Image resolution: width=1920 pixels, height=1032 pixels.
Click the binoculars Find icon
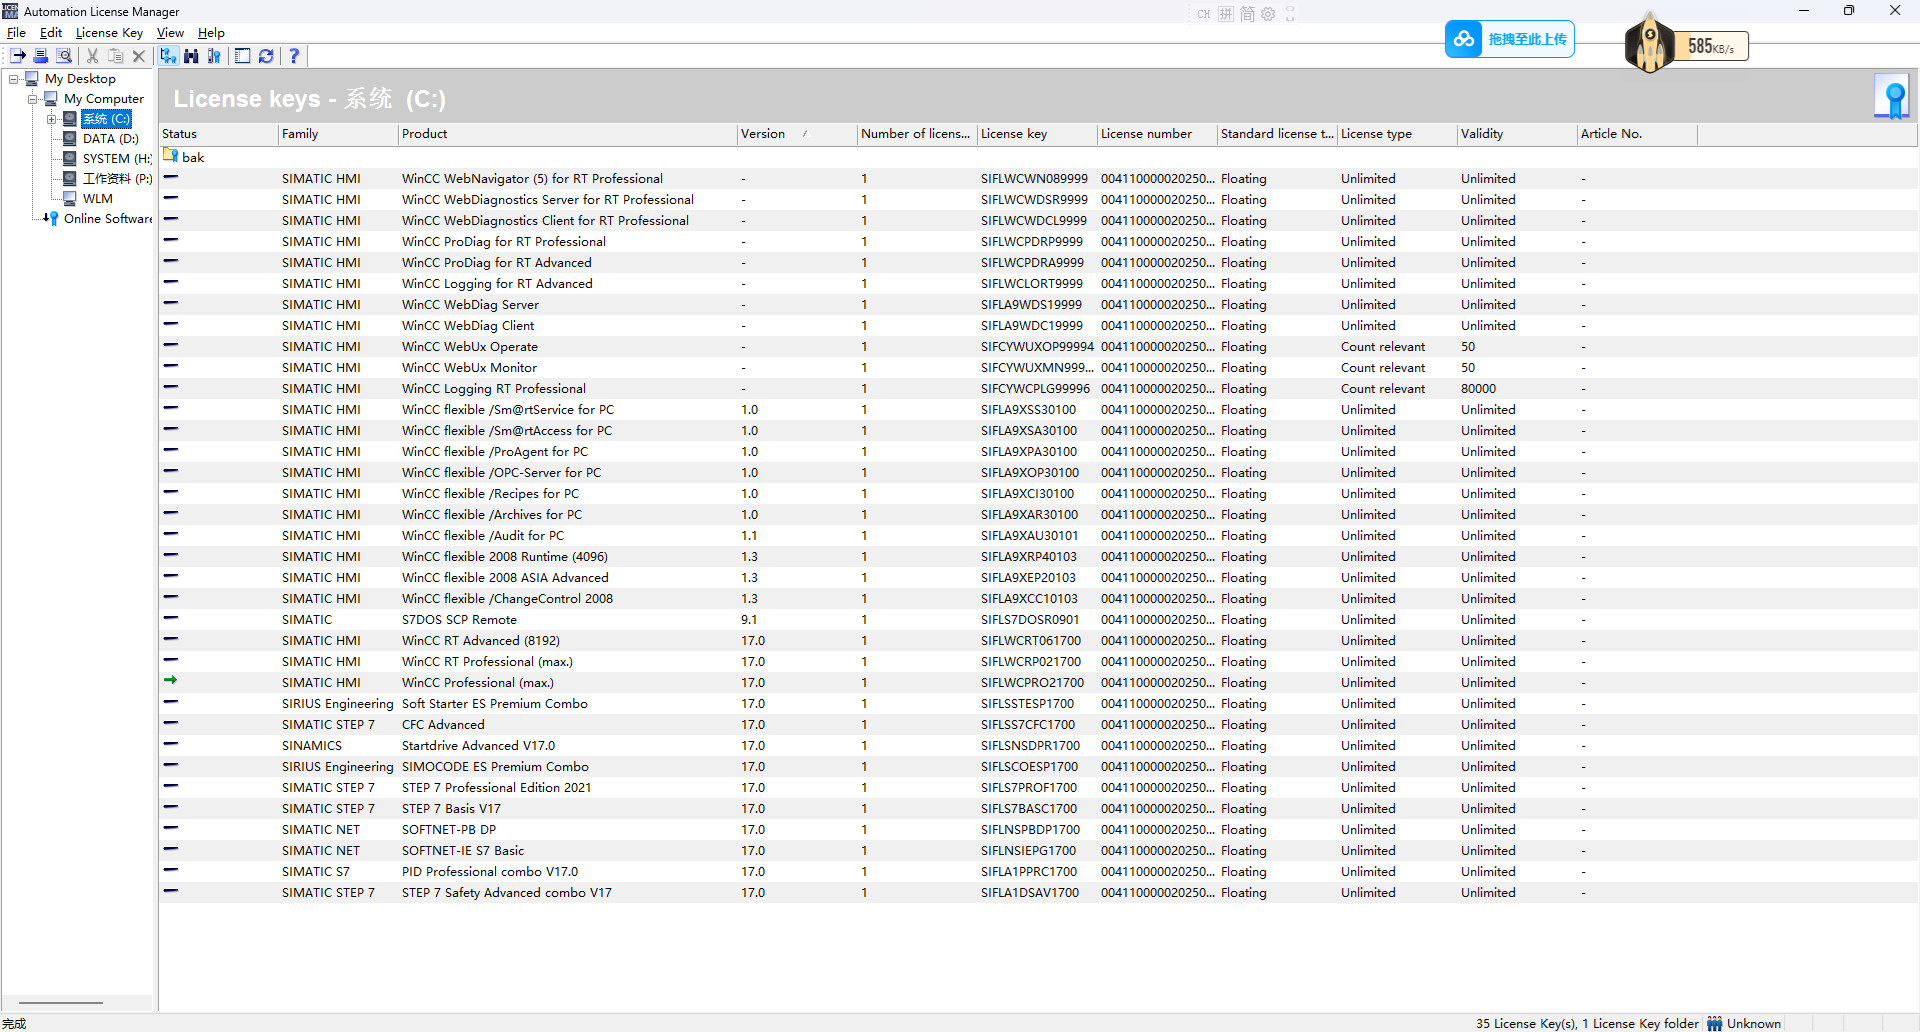(191, 56)
